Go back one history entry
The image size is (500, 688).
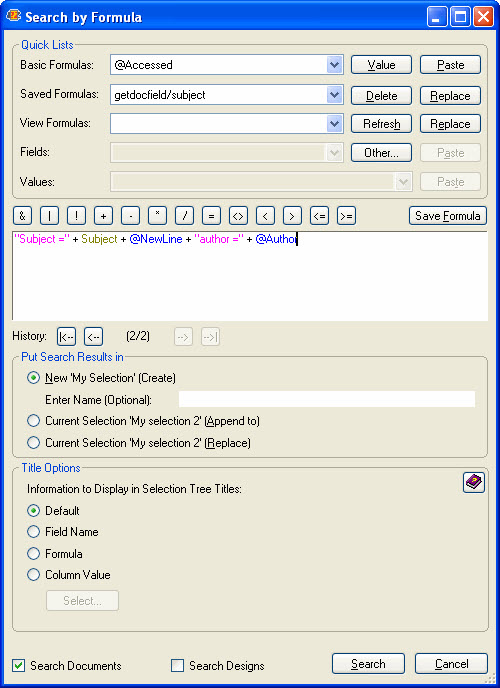[93, 337]
